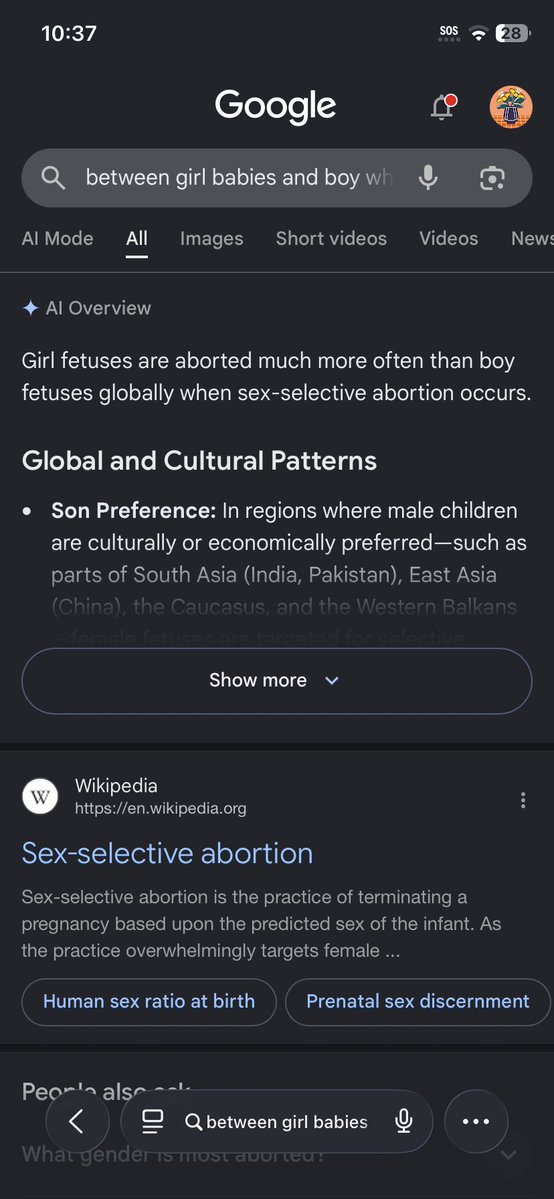Open the account profile avatar
Screen dimensions: 554x1199
click(x=510, y=106)
